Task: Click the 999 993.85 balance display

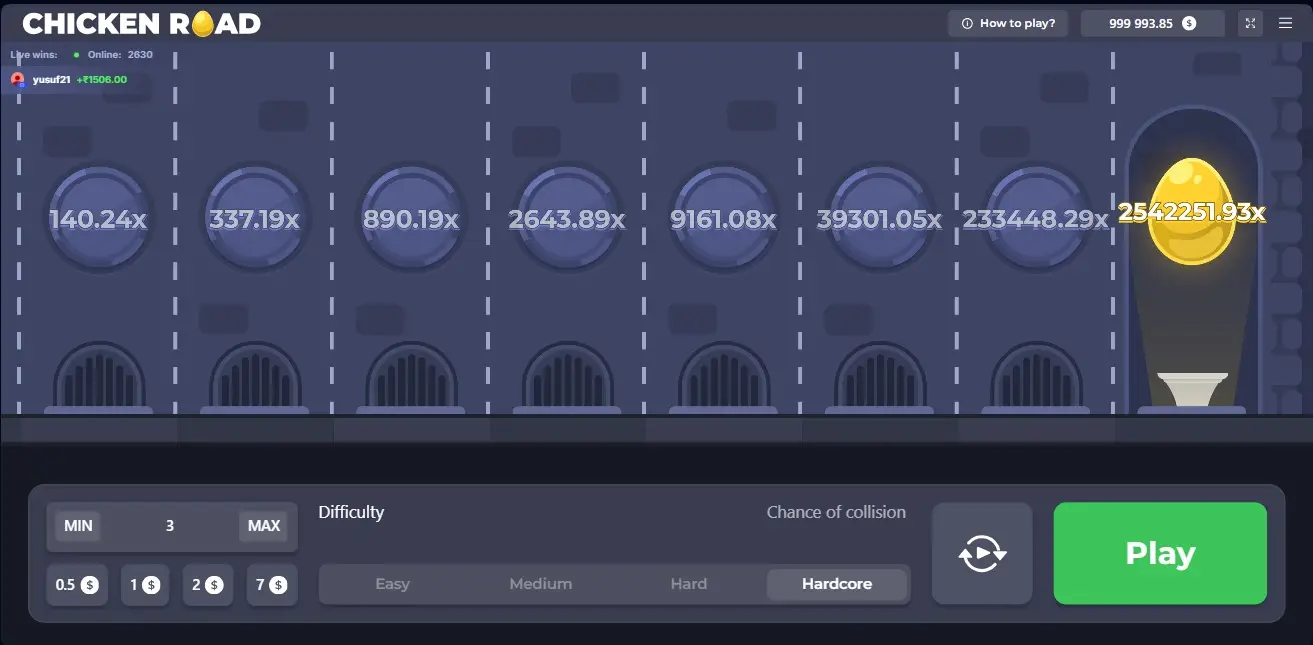Action: [1152, 23]
